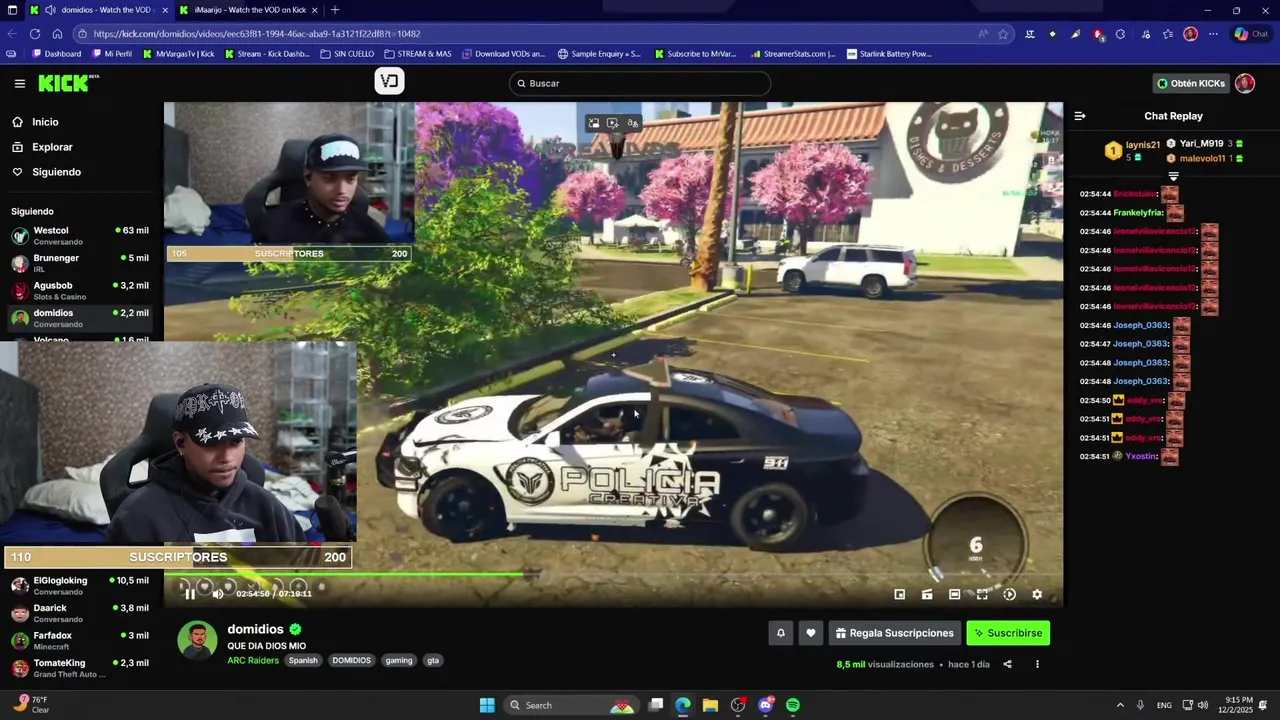
Task: Open domidios channel avatar
Action: pyautogui.click(x=197, y=641)
